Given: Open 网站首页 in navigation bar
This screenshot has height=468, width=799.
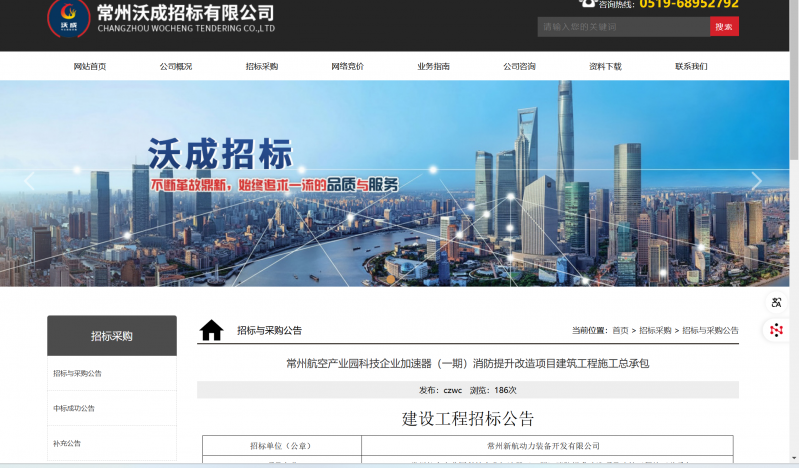Looking at the screenshot, I should coord(90,67).
